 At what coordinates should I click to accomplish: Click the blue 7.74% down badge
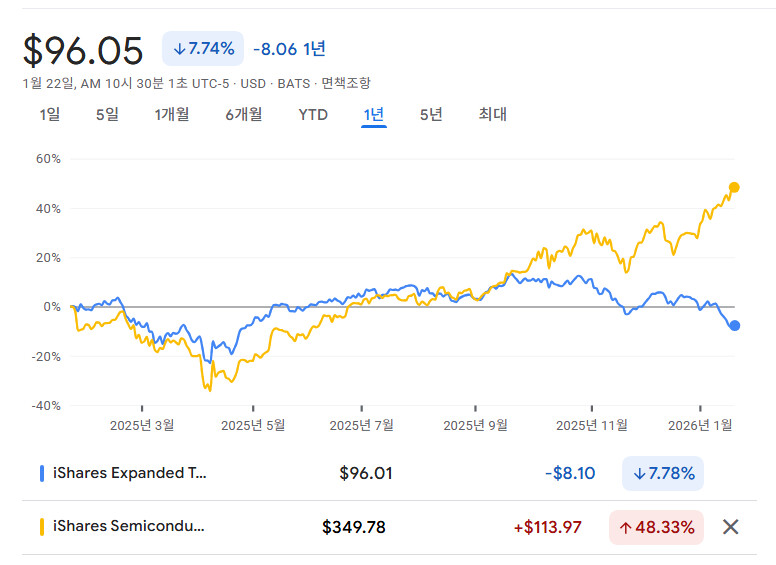[x=203, y=48]
